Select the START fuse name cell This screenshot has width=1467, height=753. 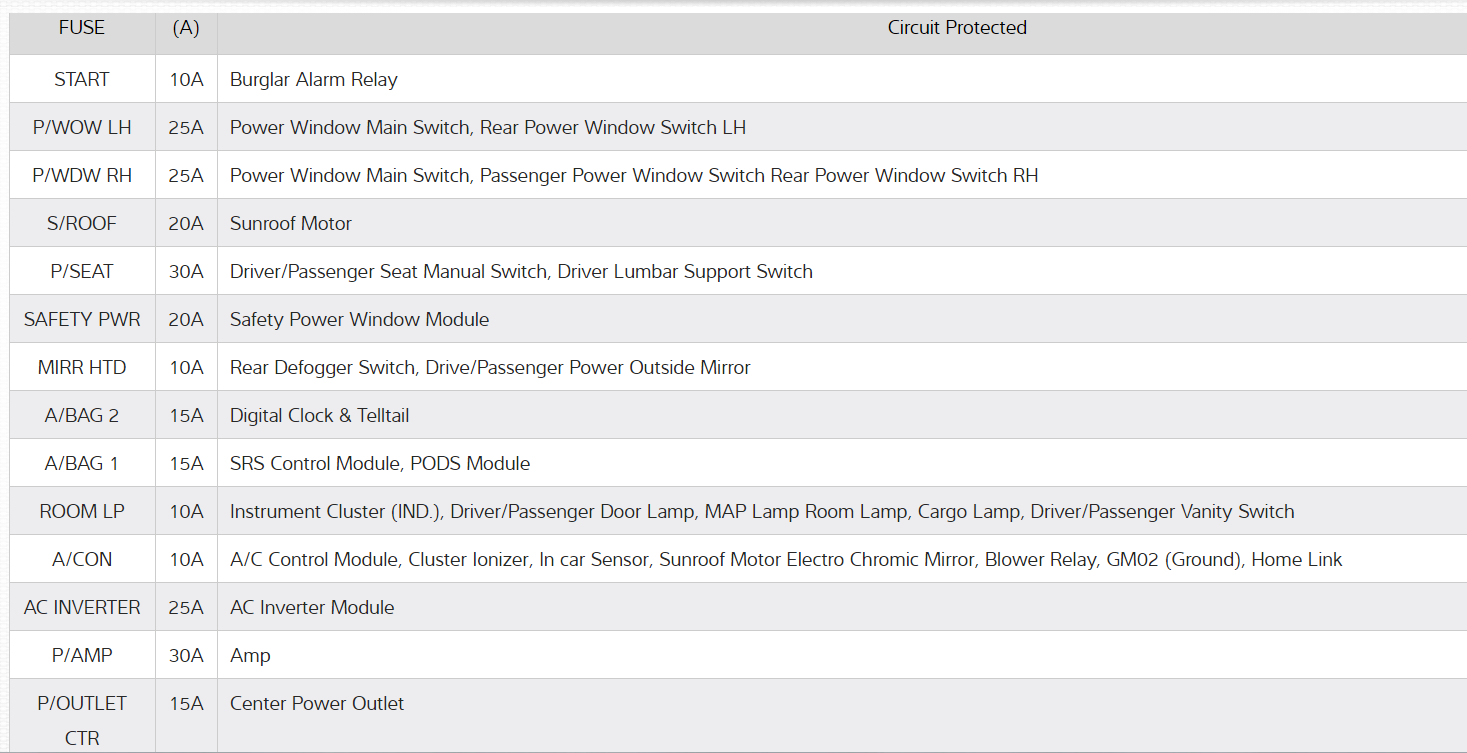[x=82, y=80]
